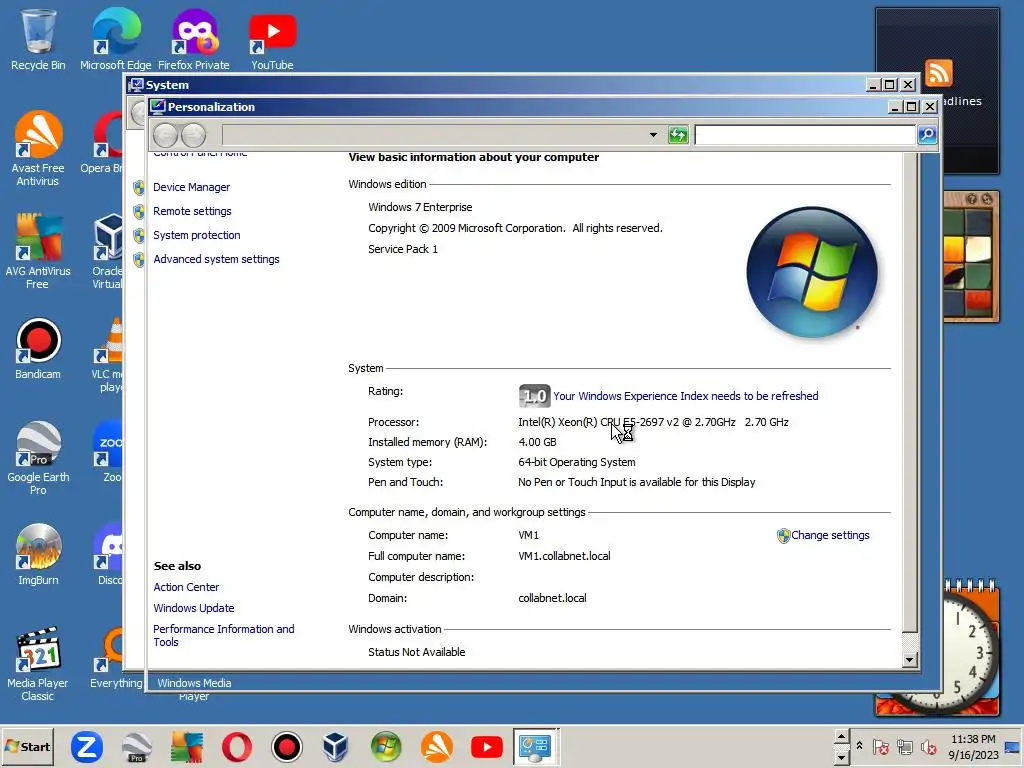
Task: Click the Action Center flag tray icon
Action: pyautogui.click(x=880, y=747)
